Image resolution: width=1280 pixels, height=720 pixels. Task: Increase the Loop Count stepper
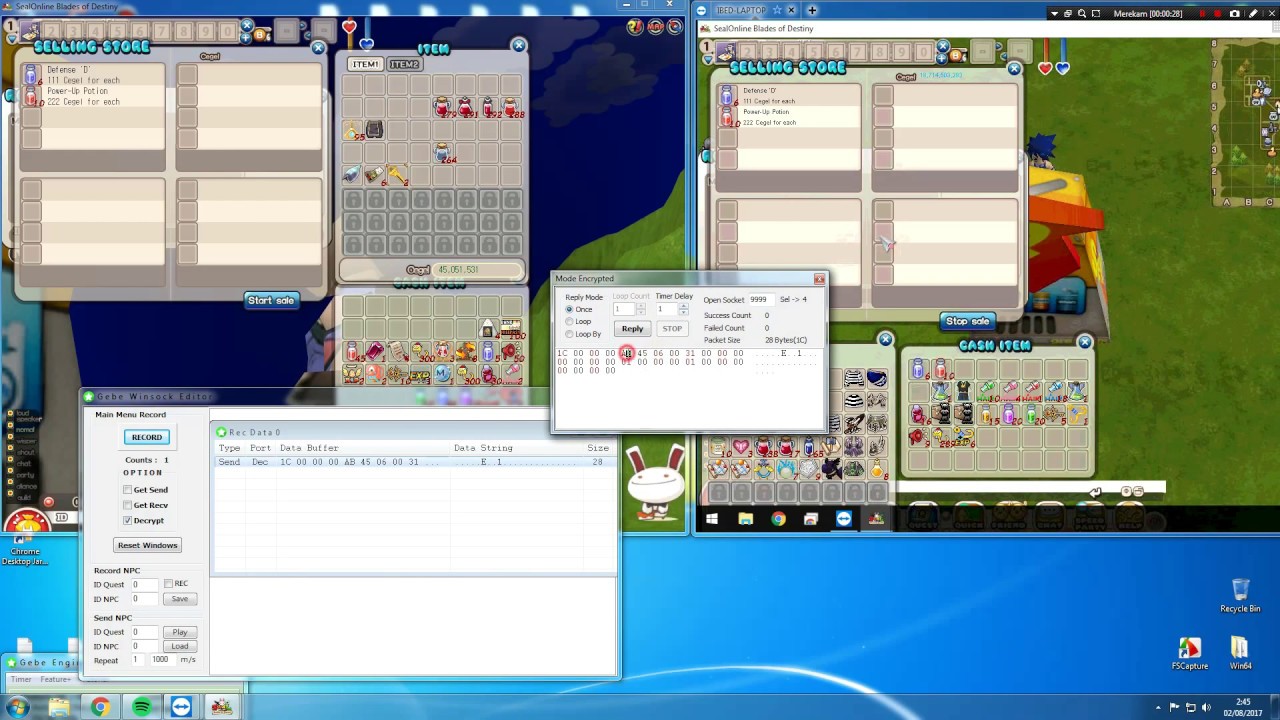tap(641, 306)
